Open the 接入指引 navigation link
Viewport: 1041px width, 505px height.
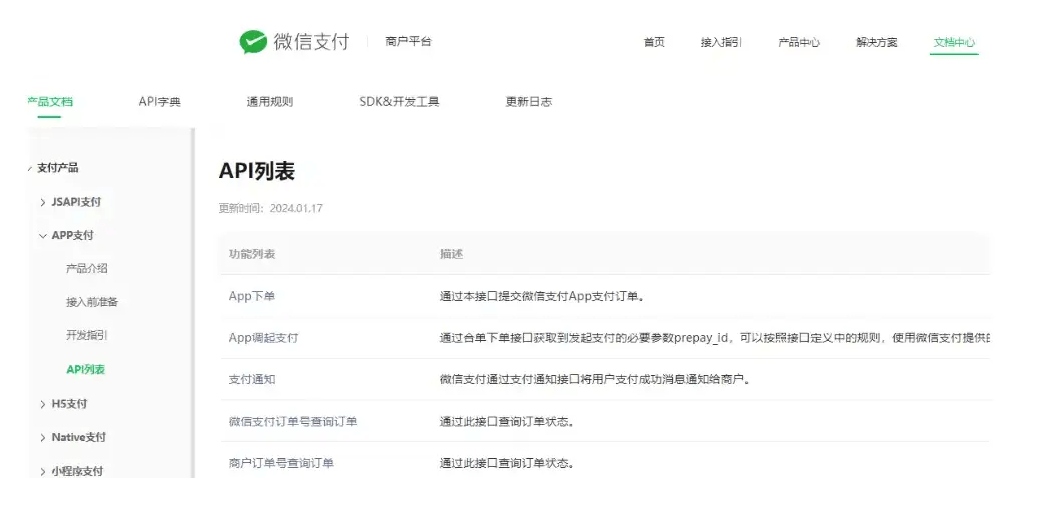click(x=721, y=42)
